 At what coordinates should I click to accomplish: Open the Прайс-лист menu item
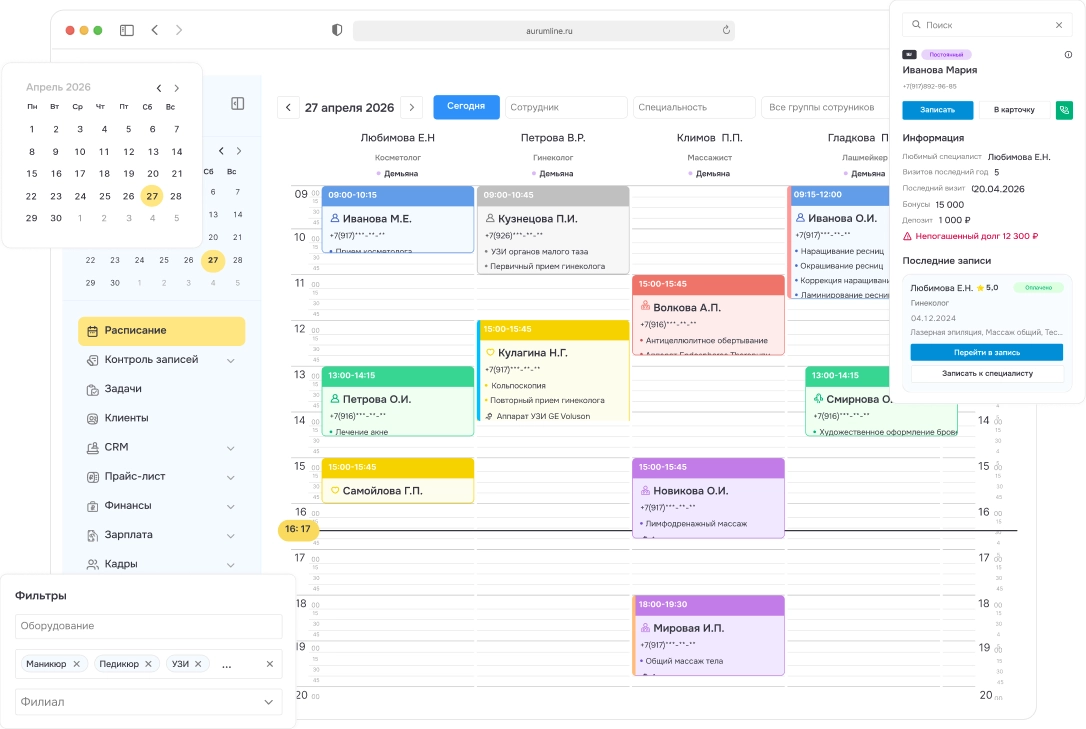135,477
